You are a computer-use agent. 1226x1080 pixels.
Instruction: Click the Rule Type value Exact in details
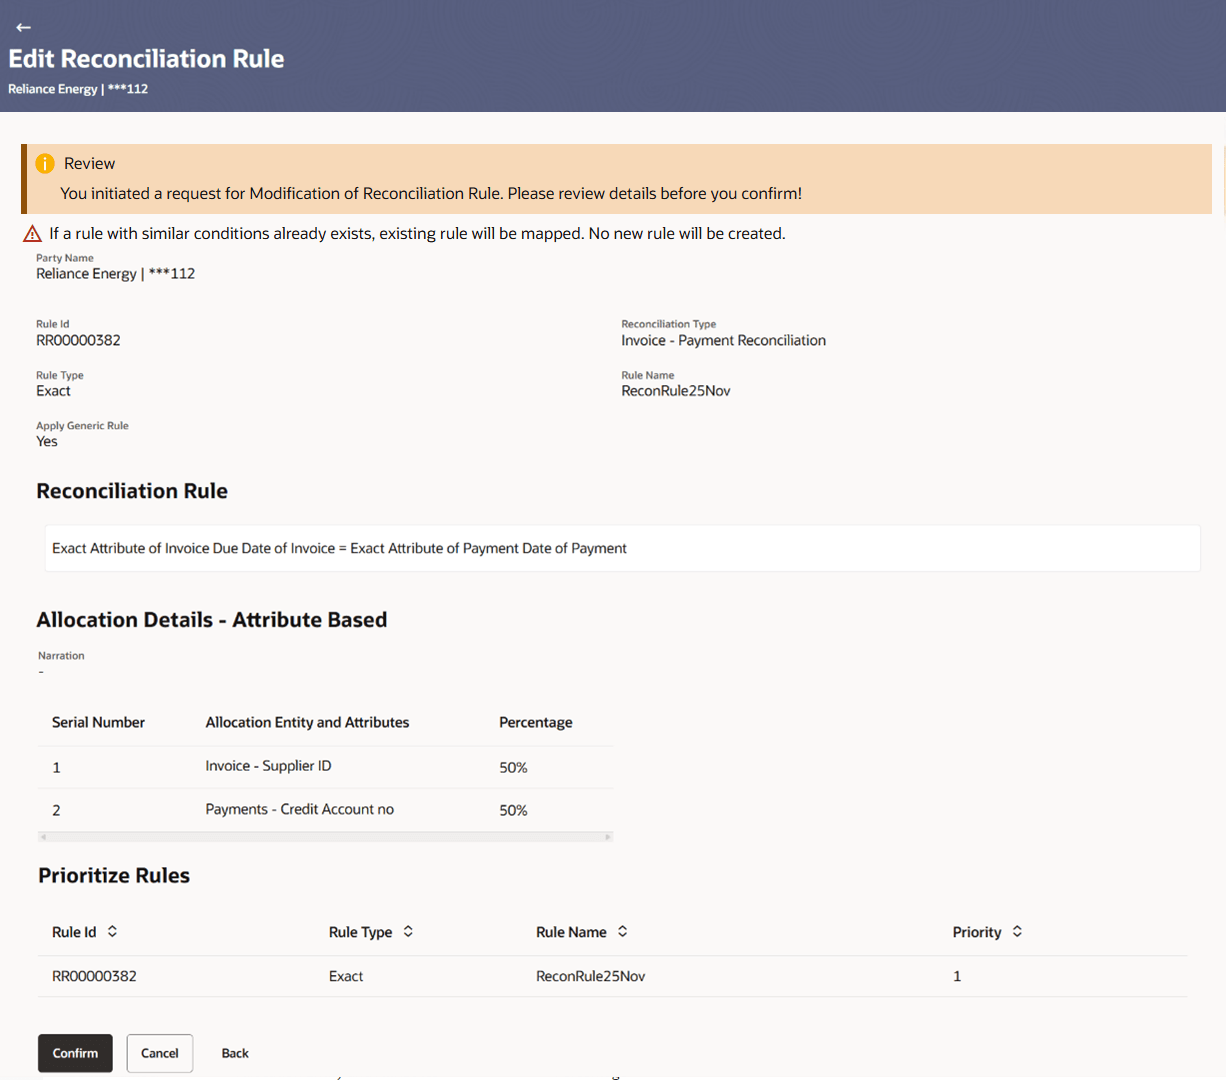point(53,391)
